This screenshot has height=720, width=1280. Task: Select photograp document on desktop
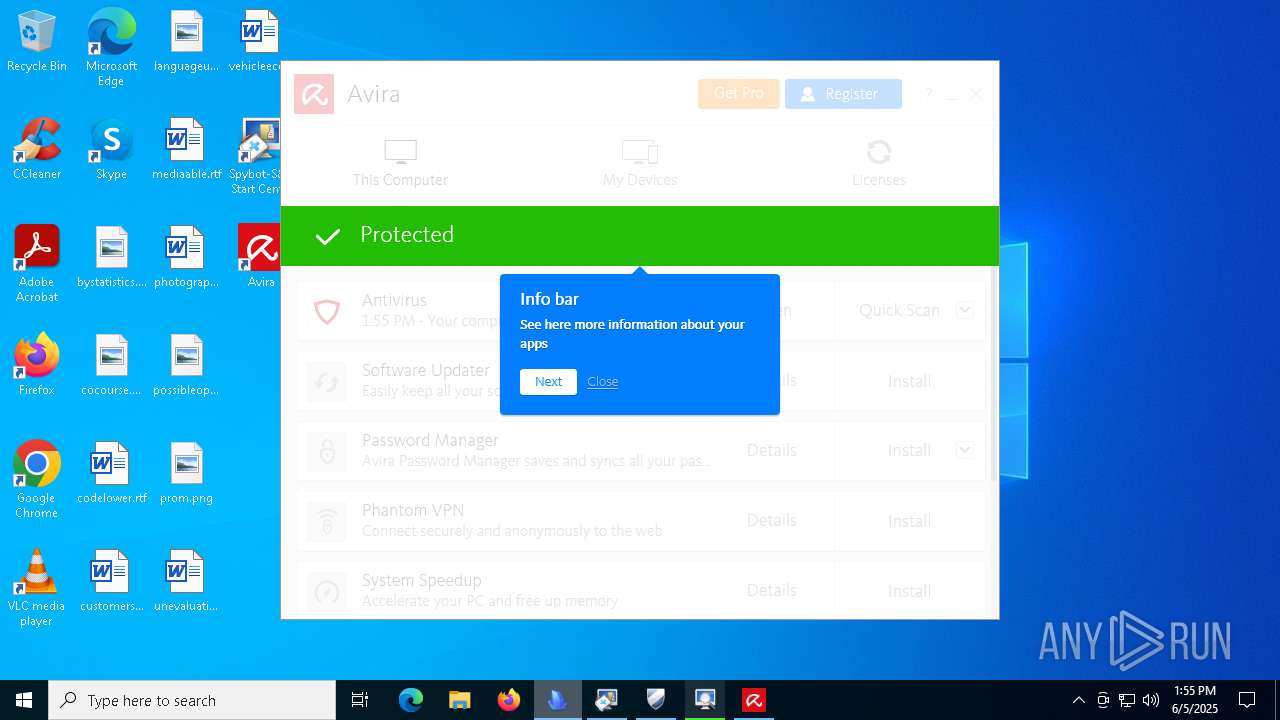186,258
